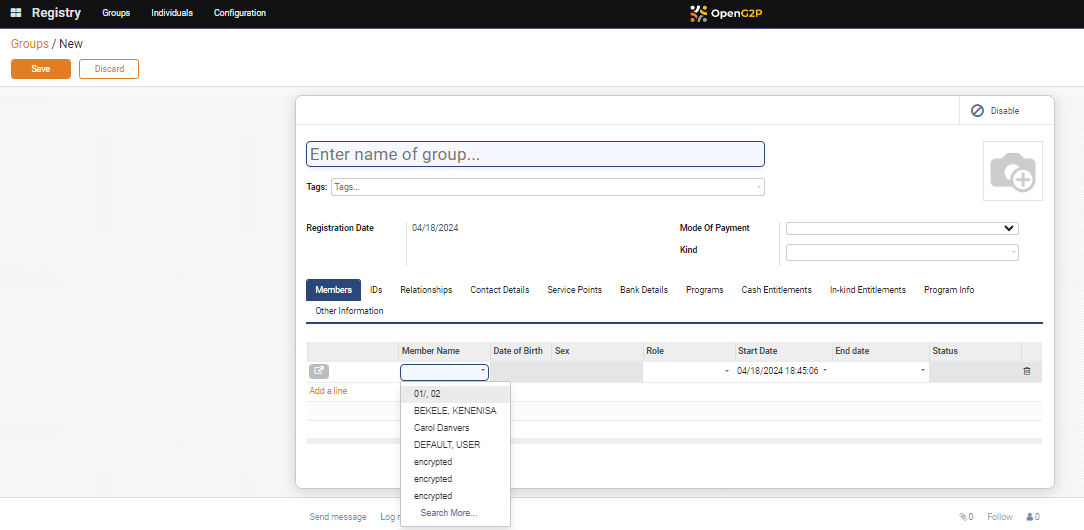This screenshot has height=530, width=1084.
Task: Click Search More in member dropdown
Action: tap(448, 513)
